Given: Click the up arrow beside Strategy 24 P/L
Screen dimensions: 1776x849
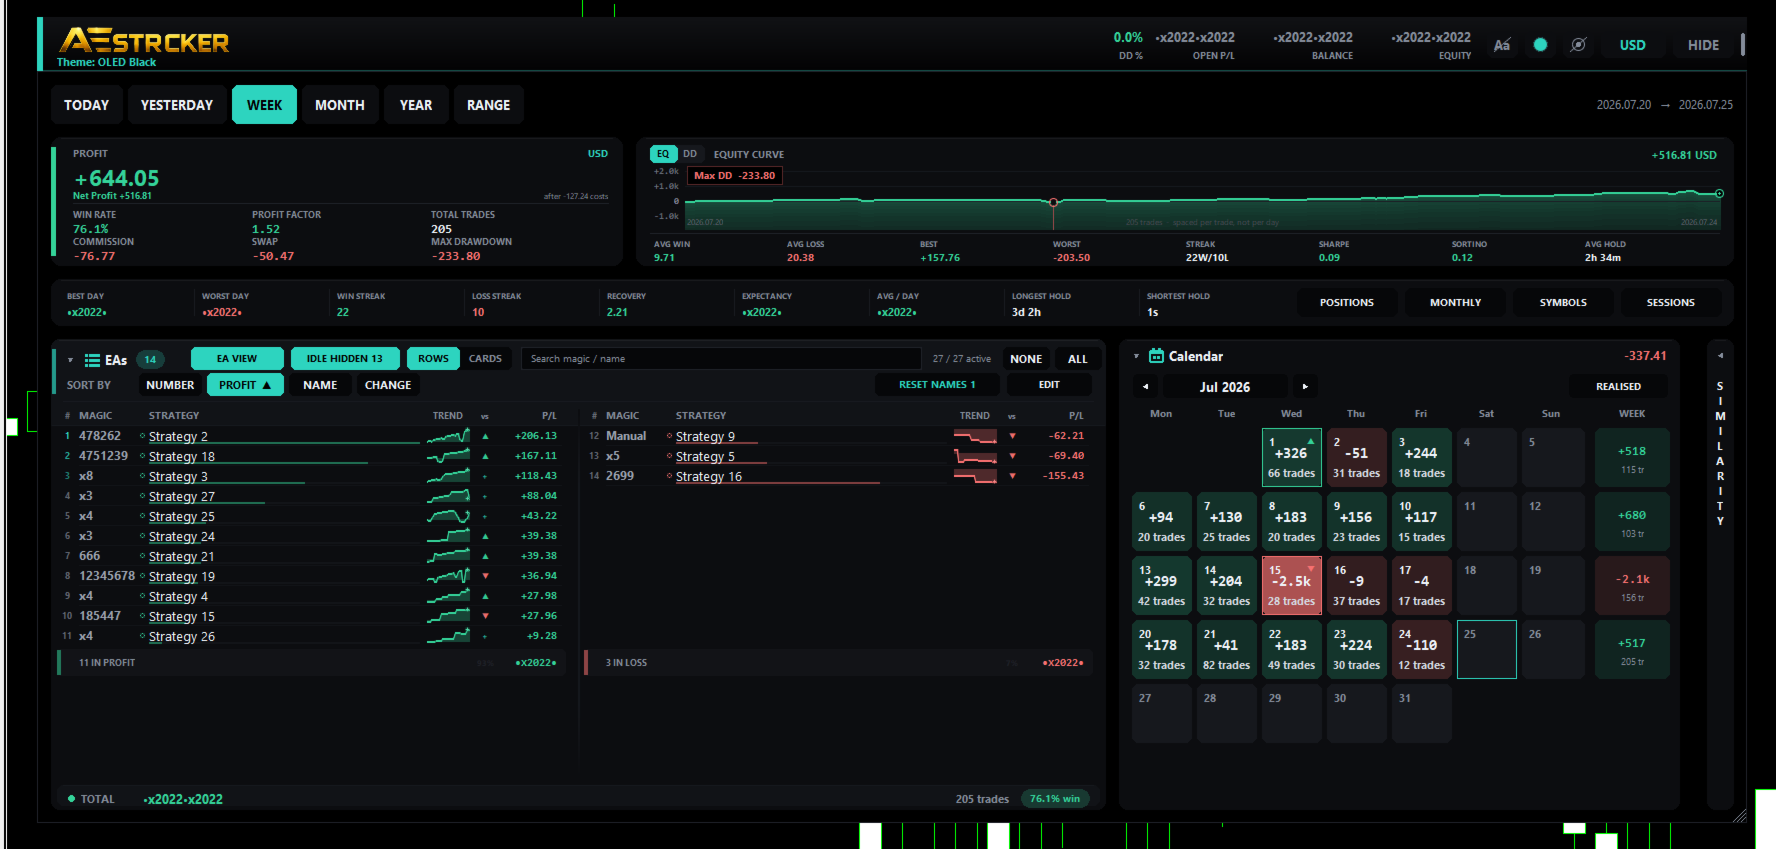Looking at the screenshot, I should click(485, 536).
